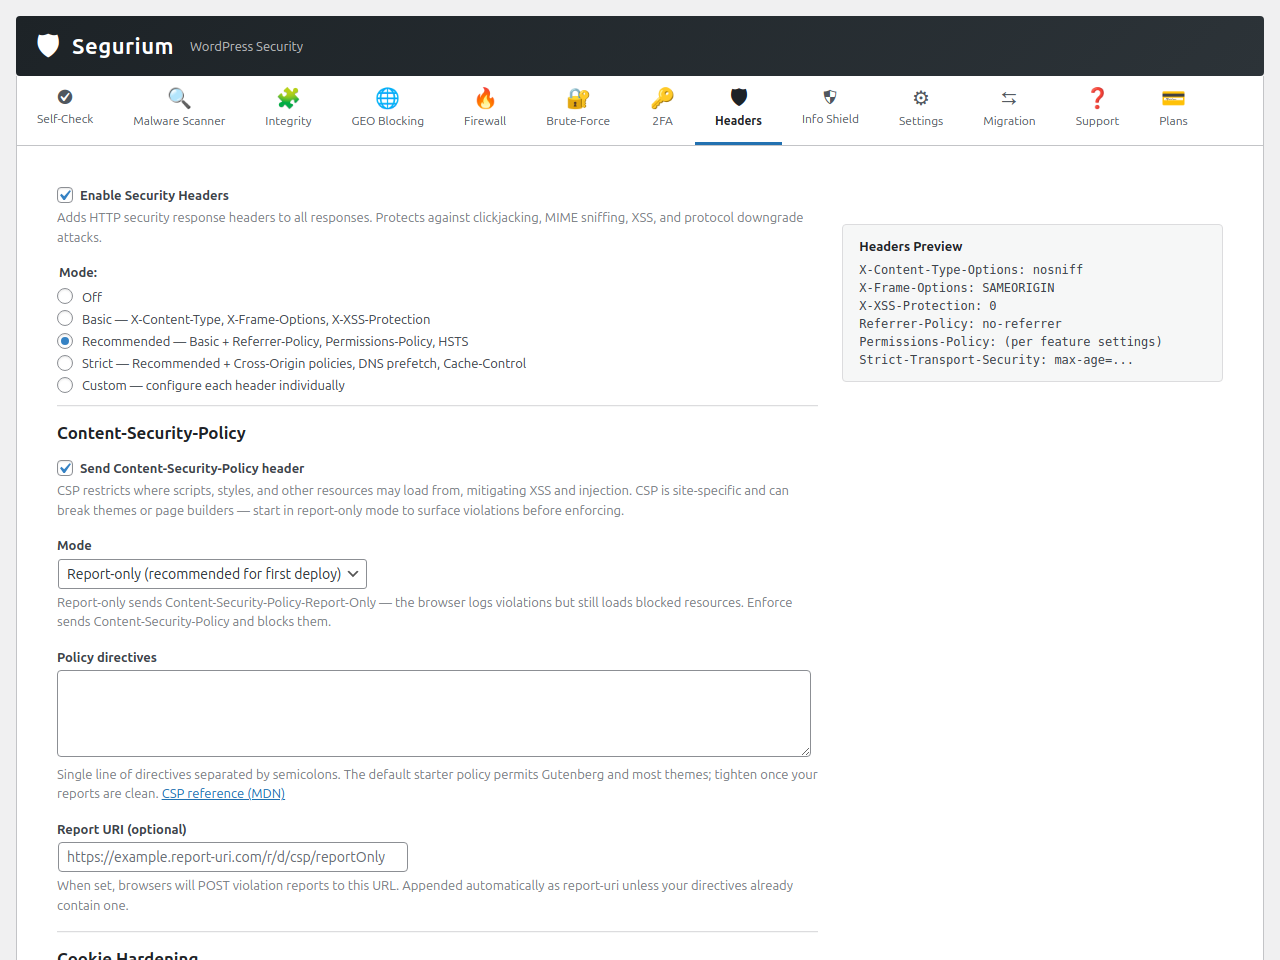Click into Policy directives textarea
This screenshot has width=1280, height=960.
click(x=434, y=713)
